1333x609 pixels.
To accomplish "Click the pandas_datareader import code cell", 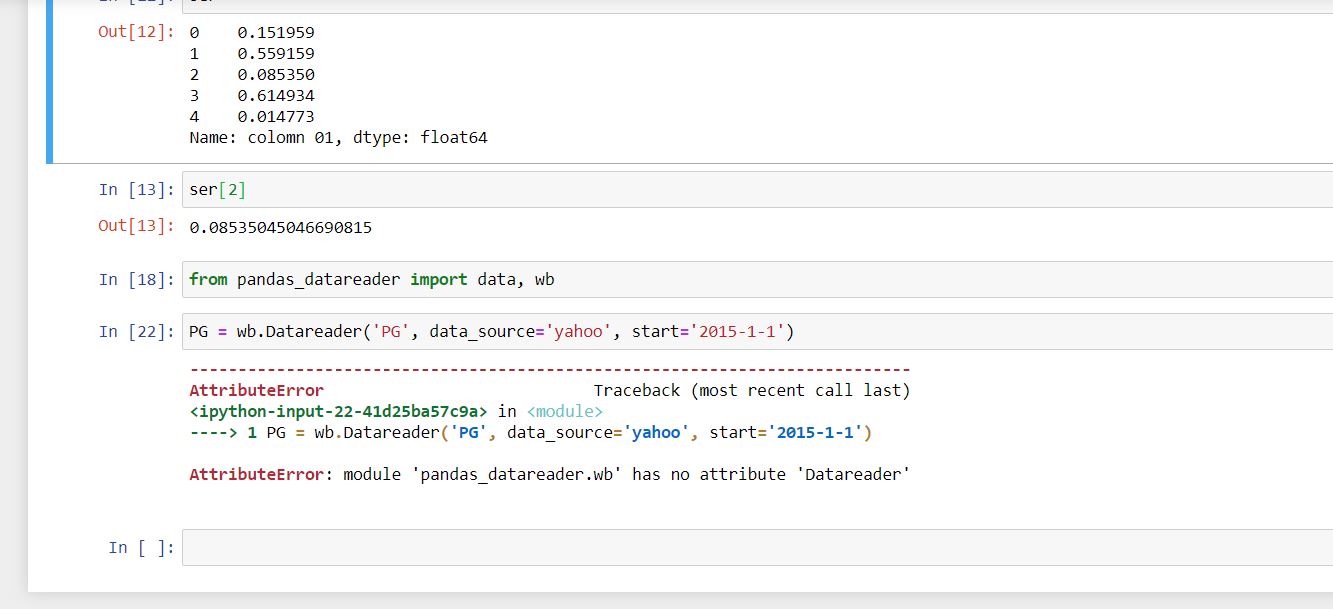I will point(757,279).
